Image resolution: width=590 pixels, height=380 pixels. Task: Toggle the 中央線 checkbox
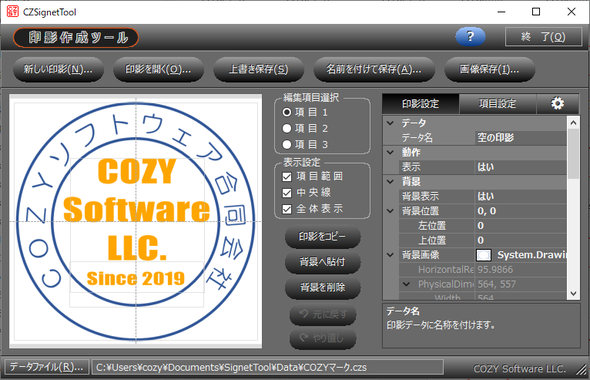(287, 193)
